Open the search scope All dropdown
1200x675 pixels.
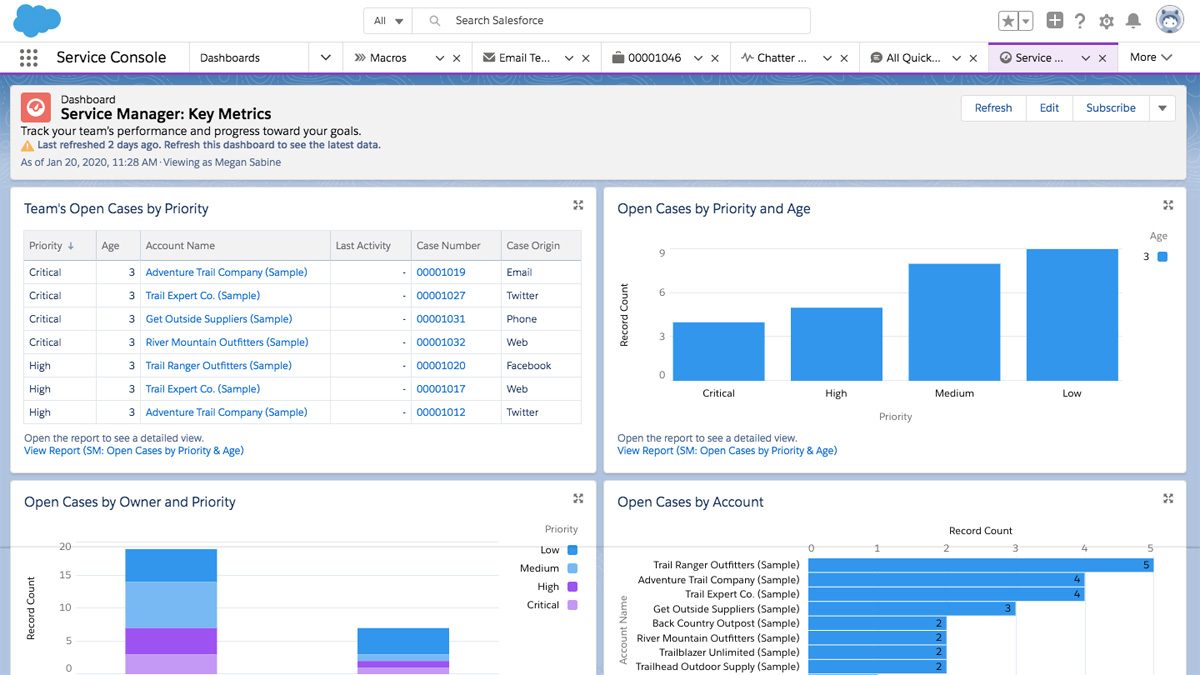pos(385,20)
